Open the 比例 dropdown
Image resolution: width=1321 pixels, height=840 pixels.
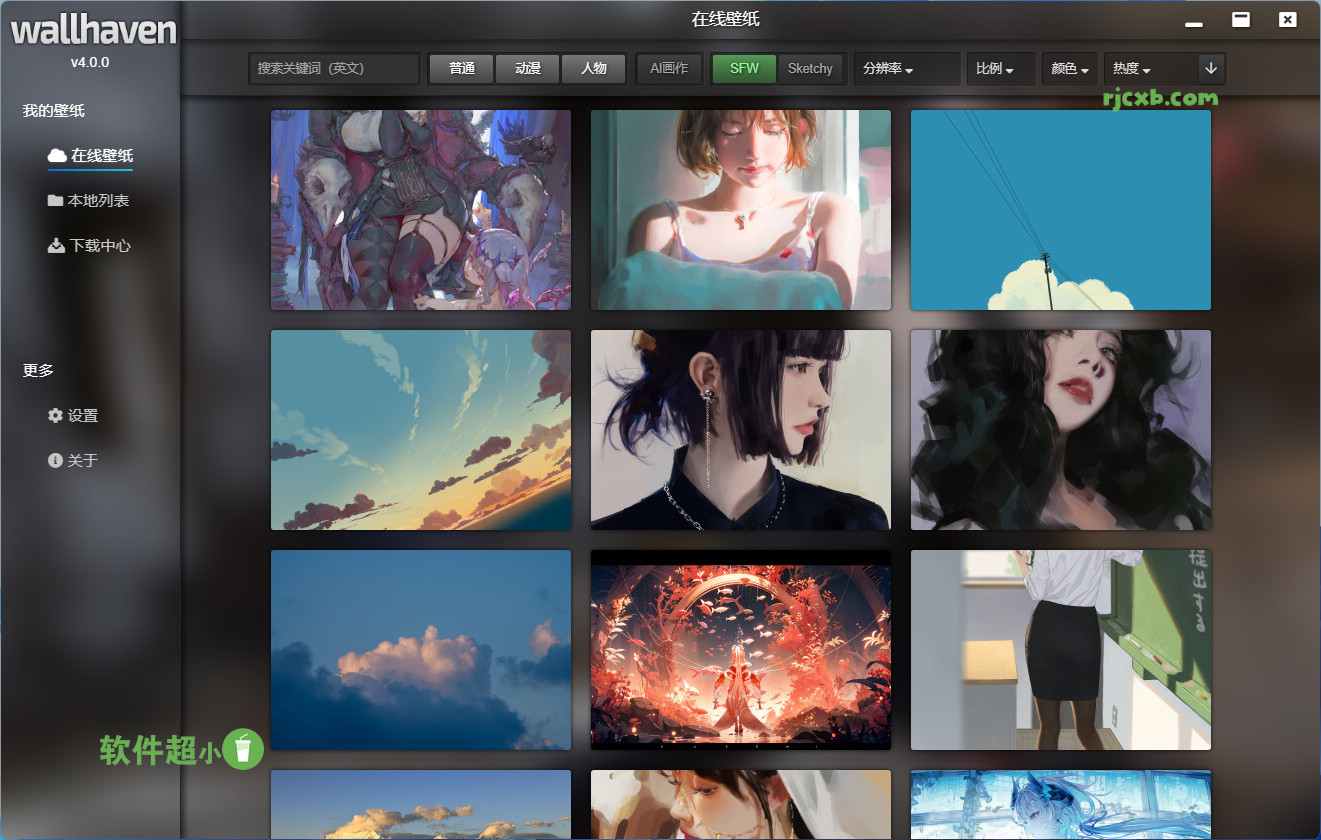click(x=994, y=69)
